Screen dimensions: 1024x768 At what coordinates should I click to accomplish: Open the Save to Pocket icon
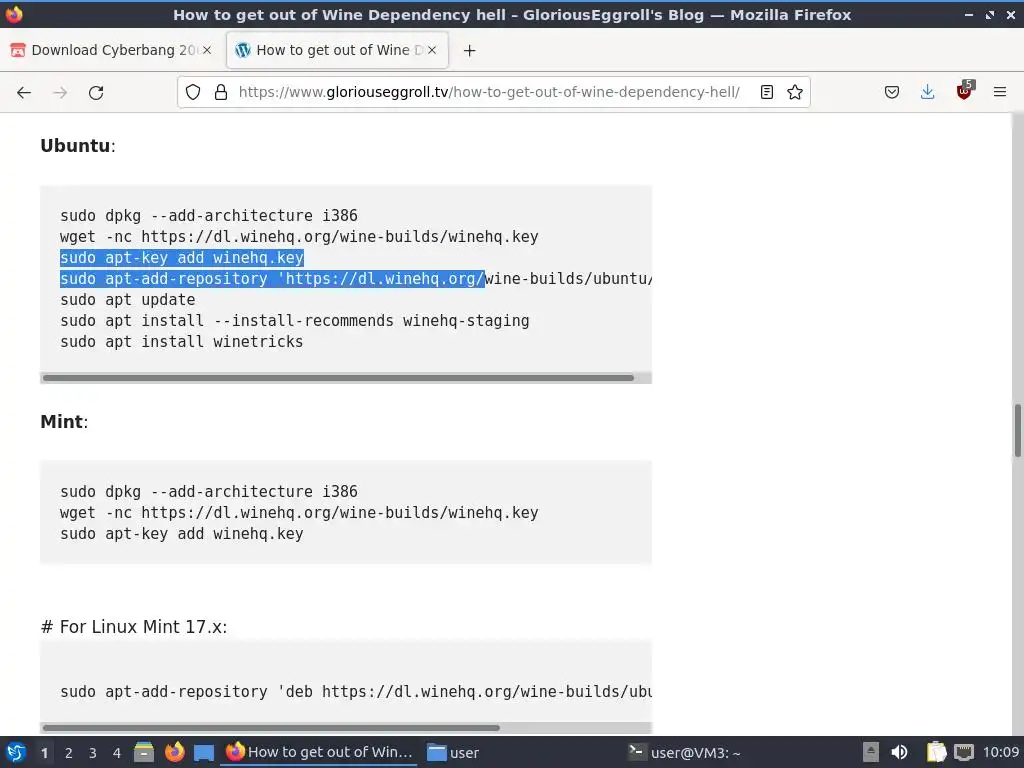(891, 92)
